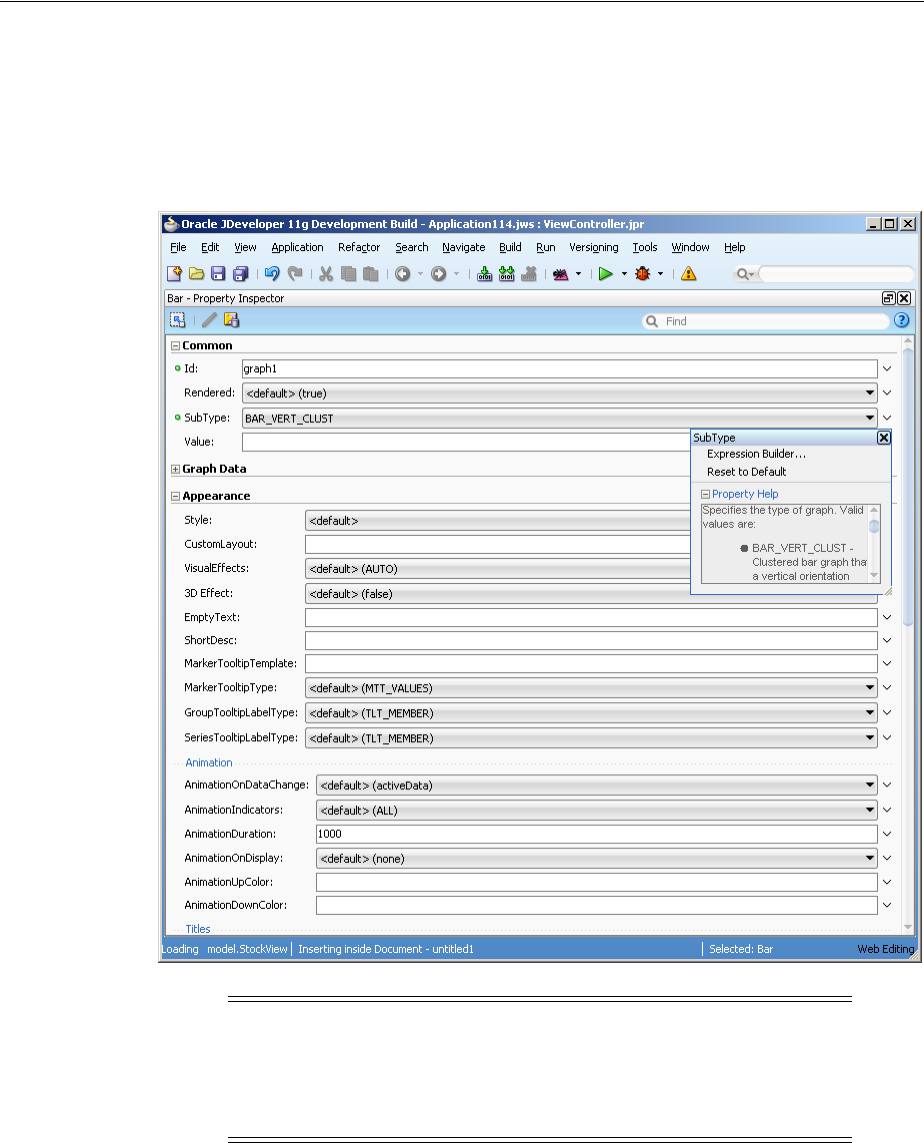Click the bind to data inspector icon

232,319
